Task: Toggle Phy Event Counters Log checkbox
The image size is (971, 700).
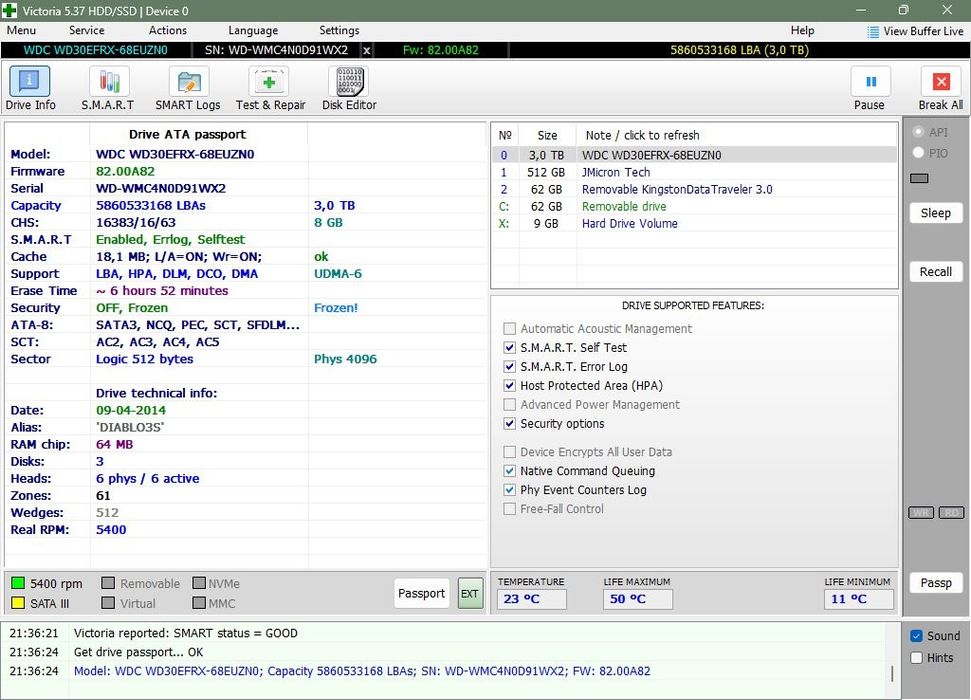Action: 510,490
